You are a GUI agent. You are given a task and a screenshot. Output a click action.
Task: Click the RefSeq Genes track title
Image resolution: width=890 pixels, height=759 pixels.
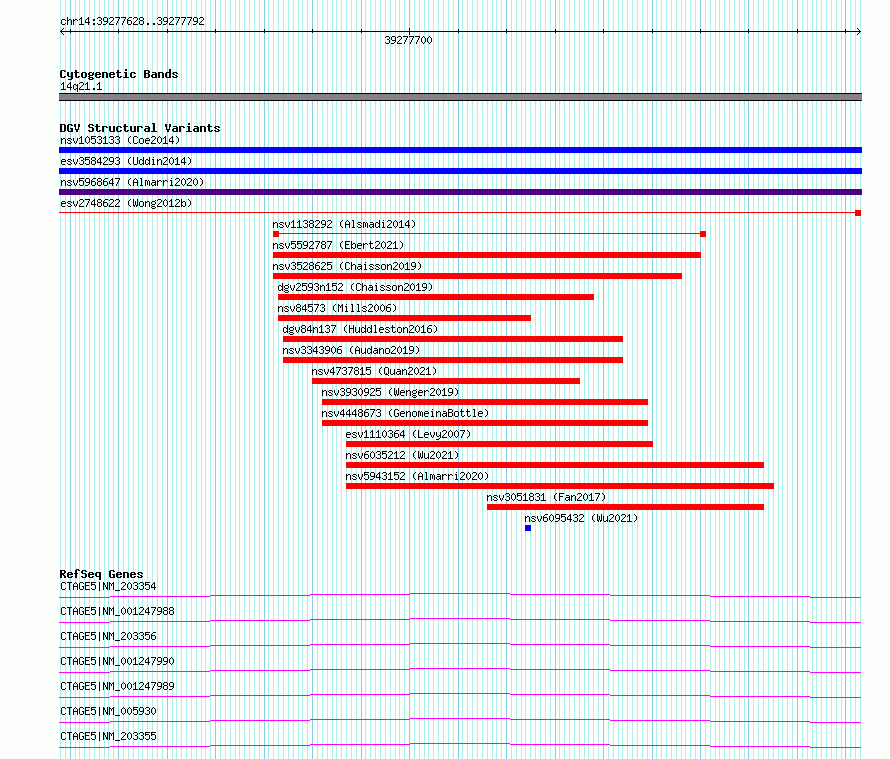click(101, 575)
